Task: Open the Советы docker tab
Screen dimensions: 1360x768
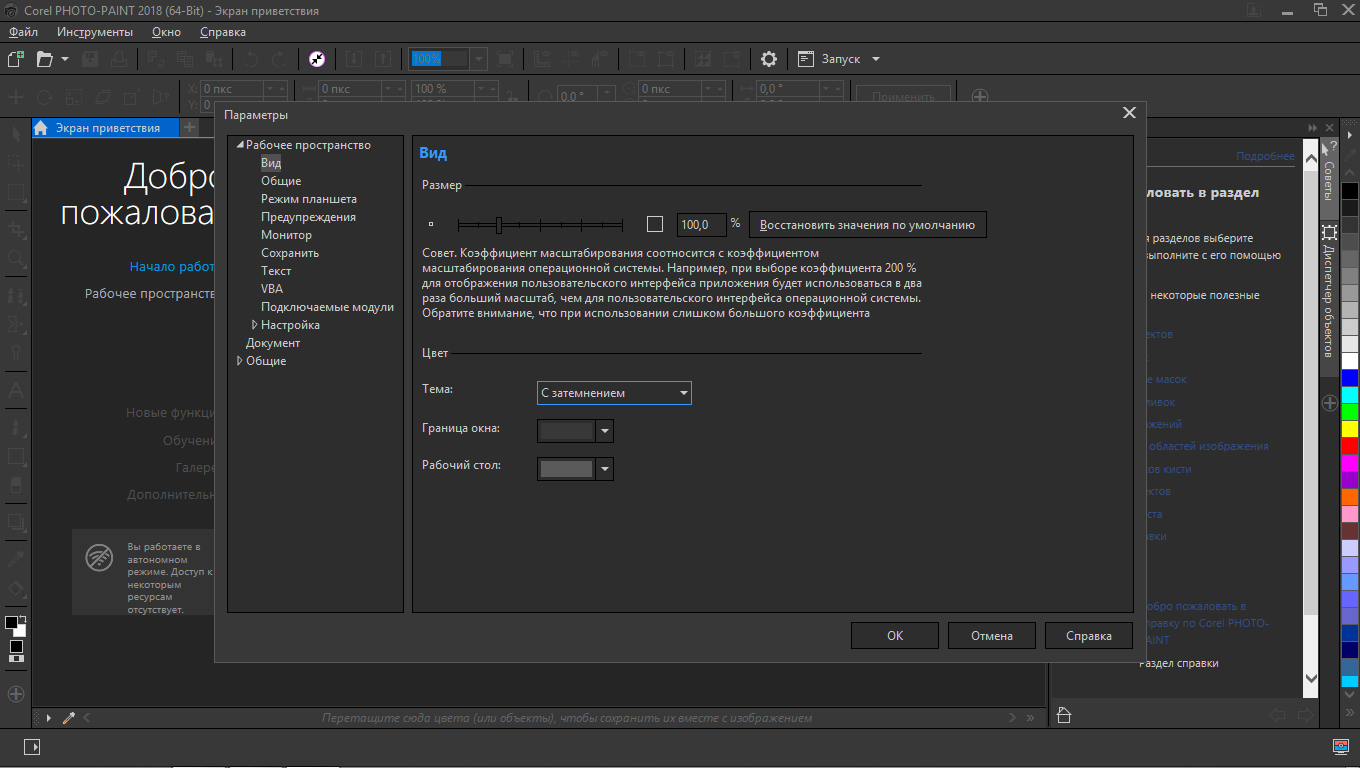Action: 1329,178
